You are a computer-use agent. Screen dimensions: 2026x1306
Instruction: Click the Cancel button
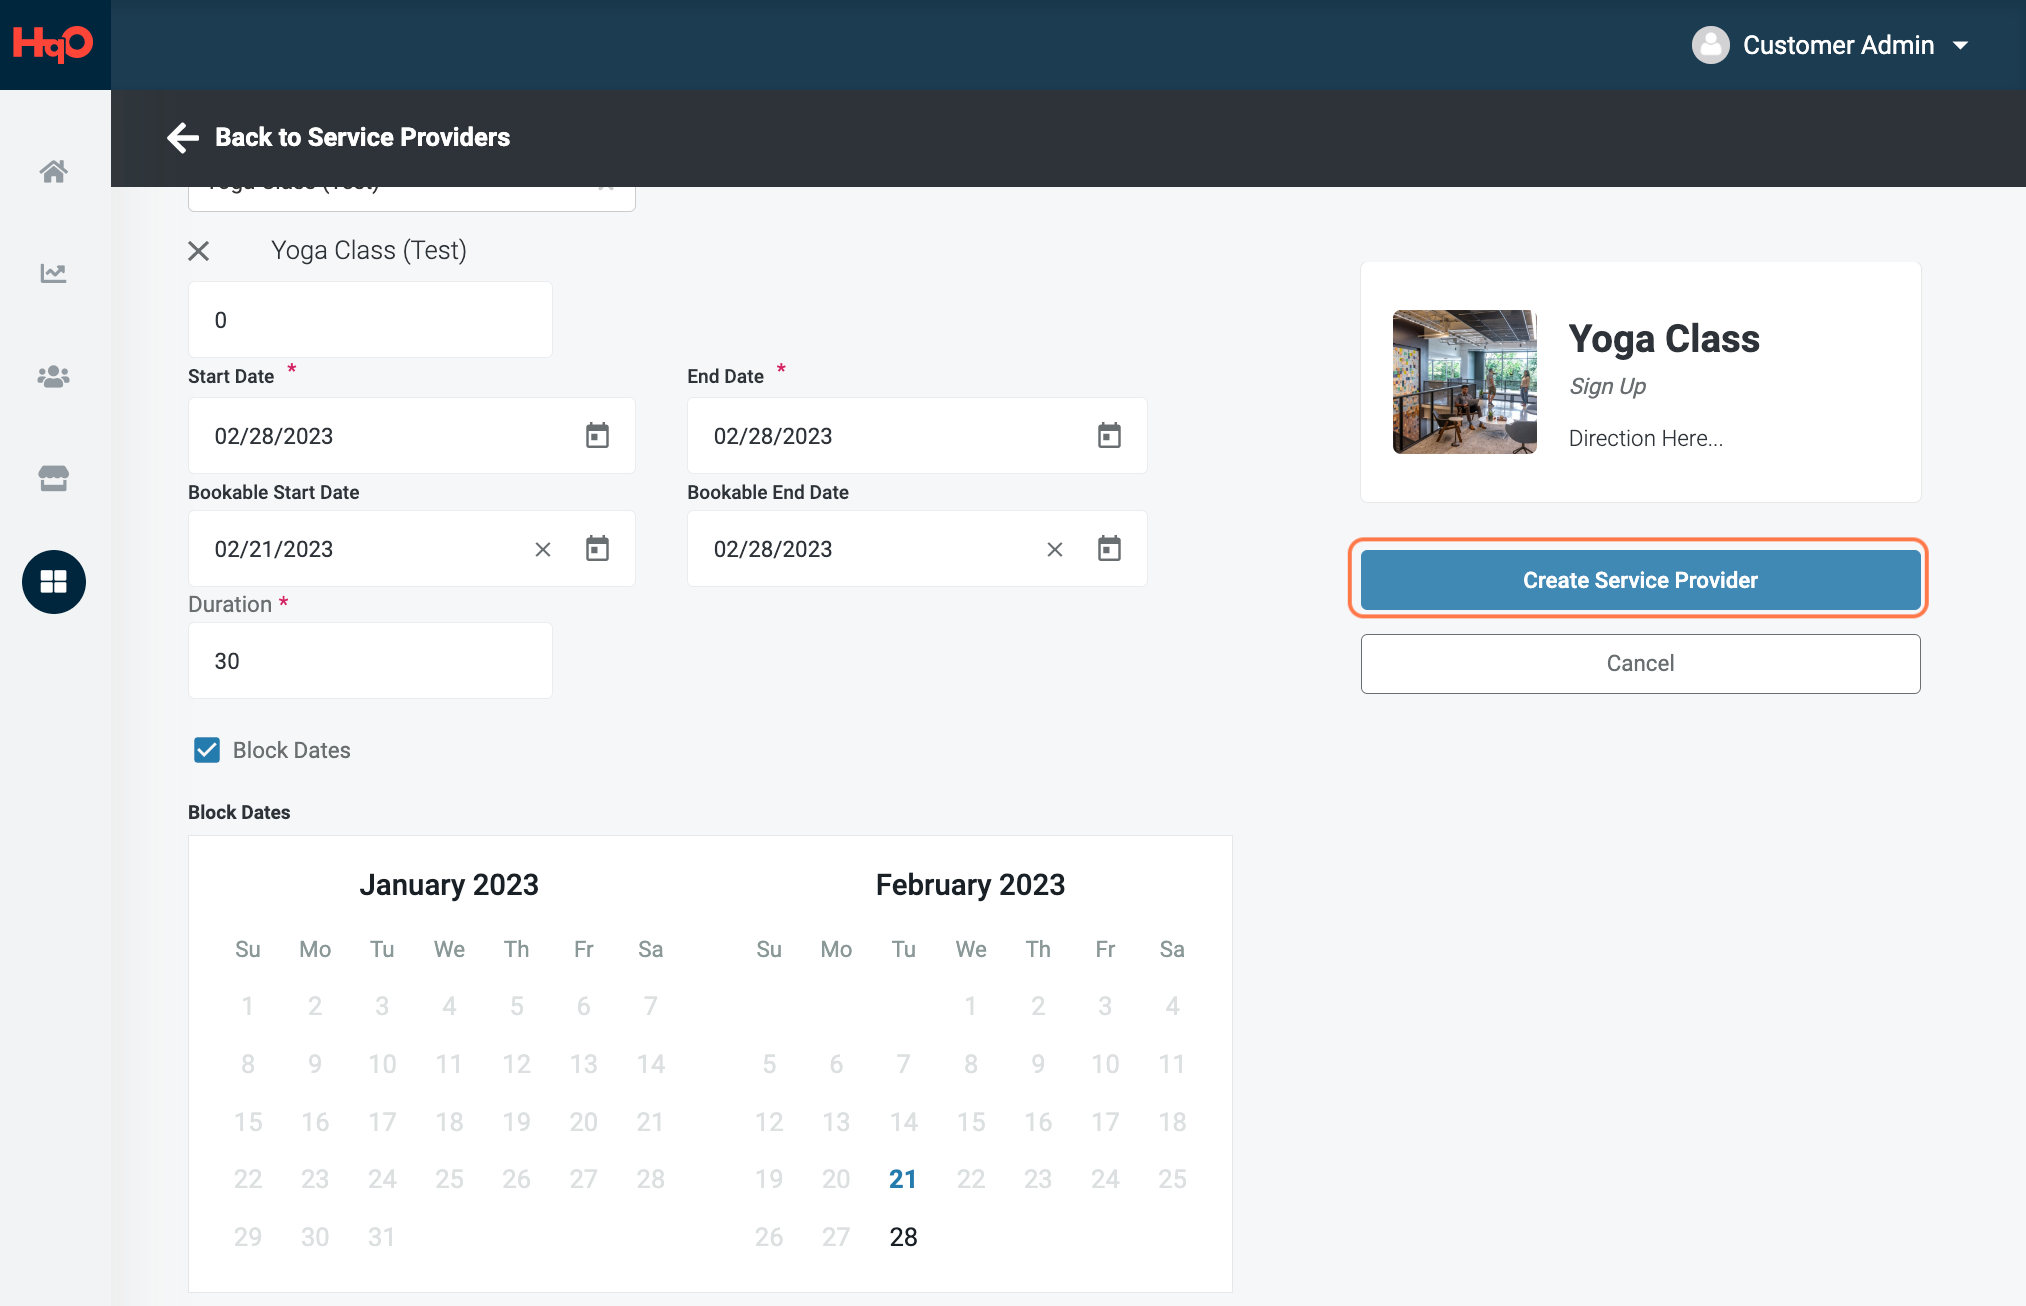tap(1640, 663)
